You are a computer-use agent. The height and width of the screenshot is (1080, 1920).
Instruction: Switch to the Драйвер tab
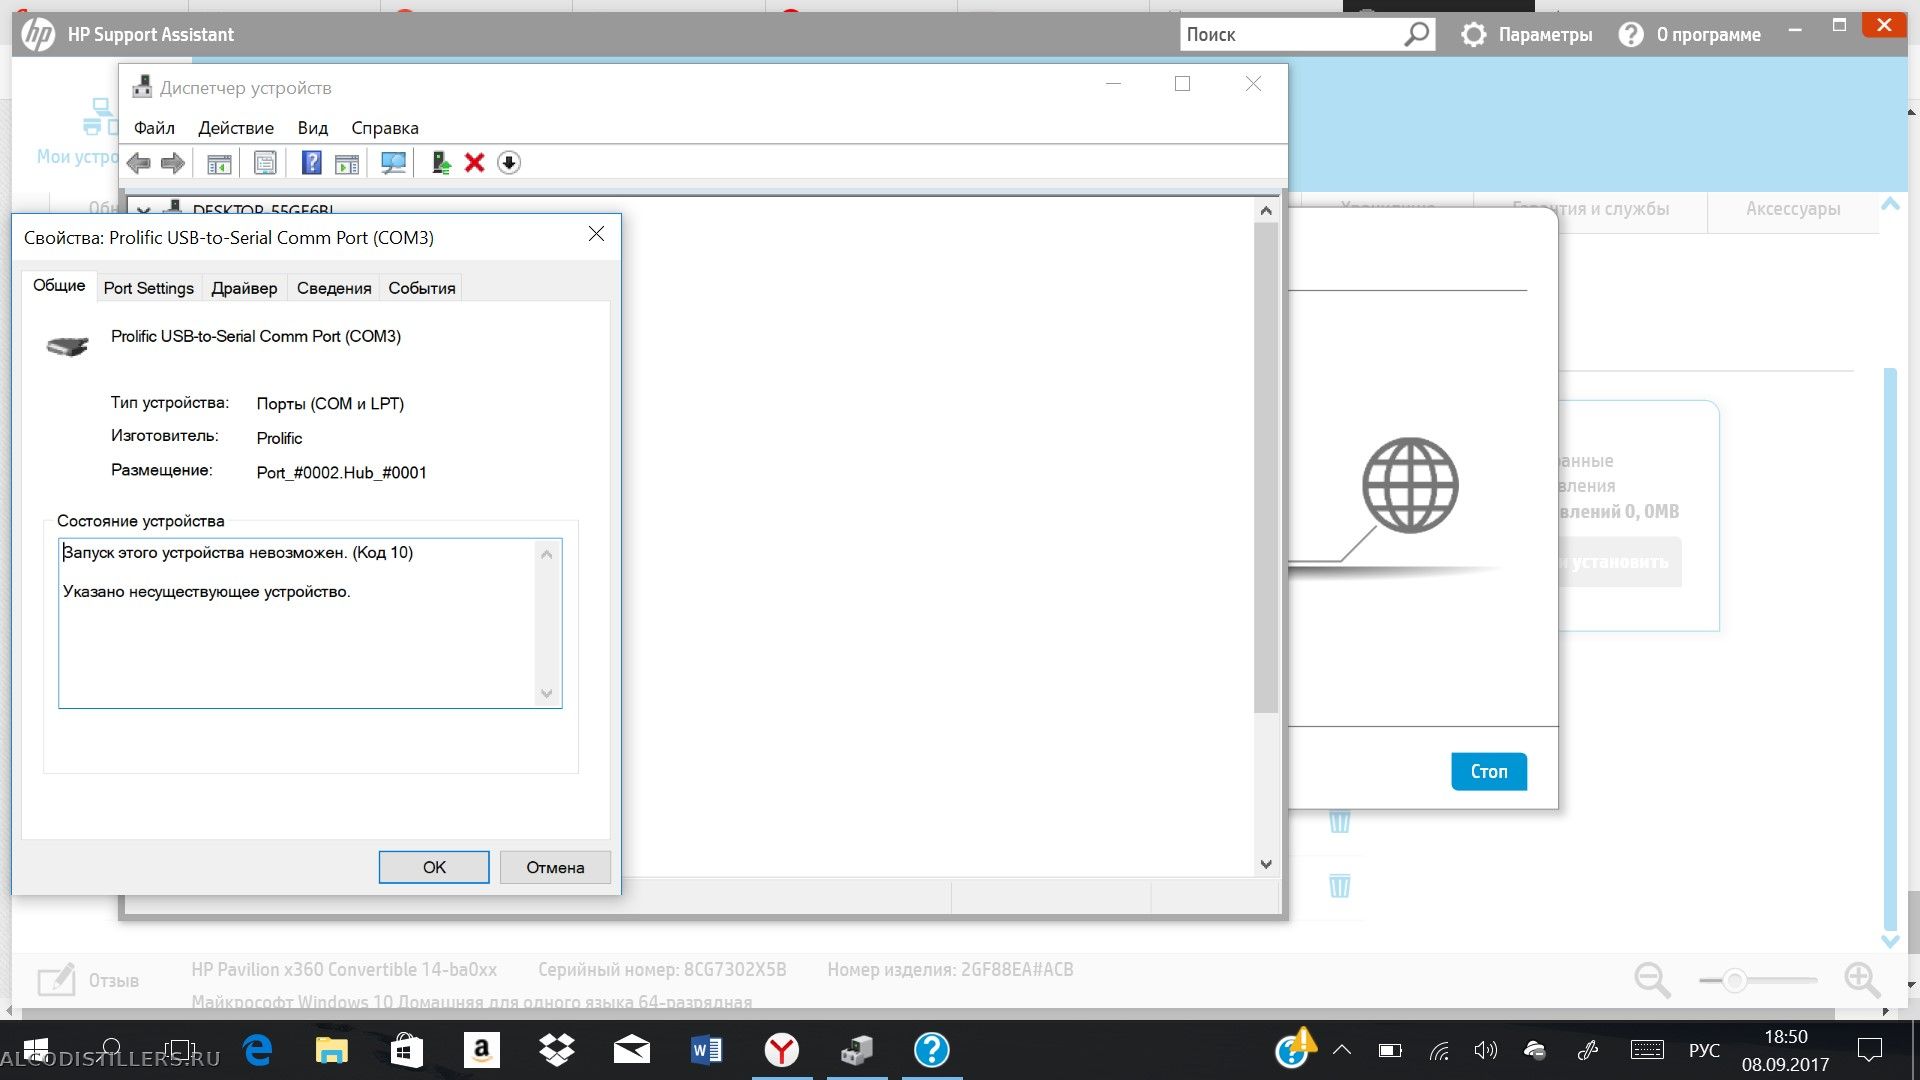244,288
